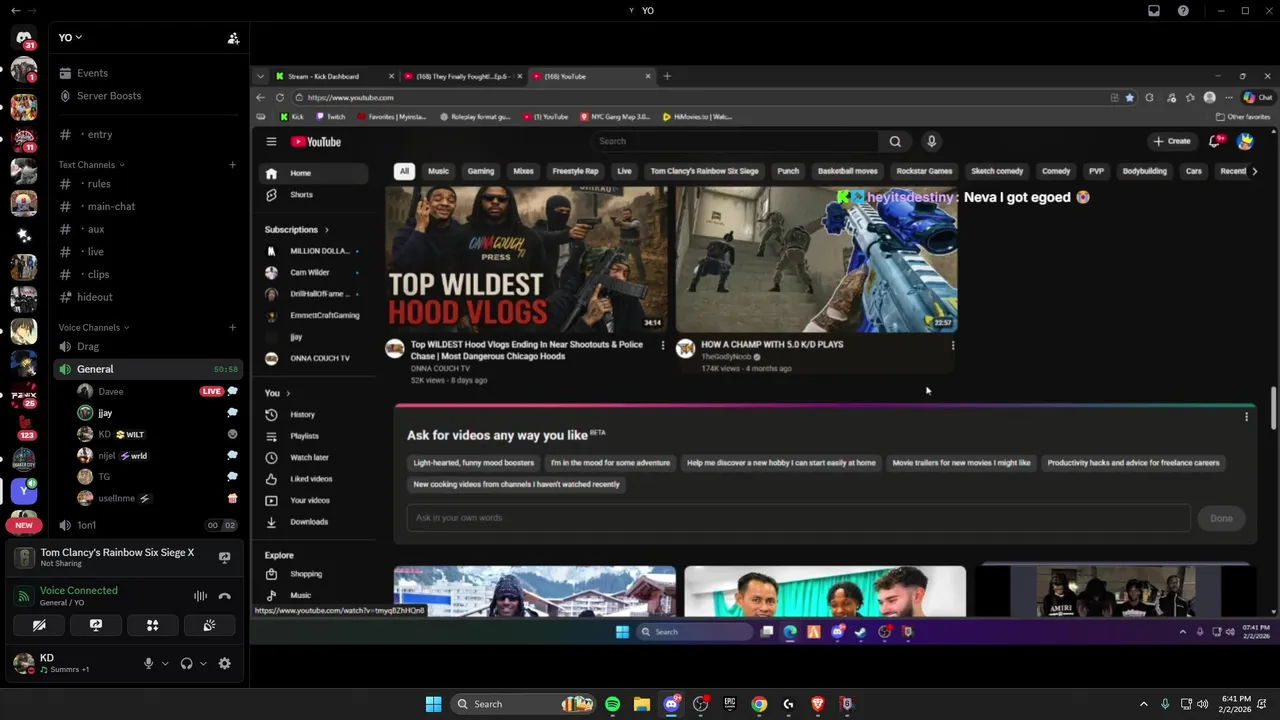Open the Events calendar item
The width and height of the screenshot is (1280, 720).
92,73
